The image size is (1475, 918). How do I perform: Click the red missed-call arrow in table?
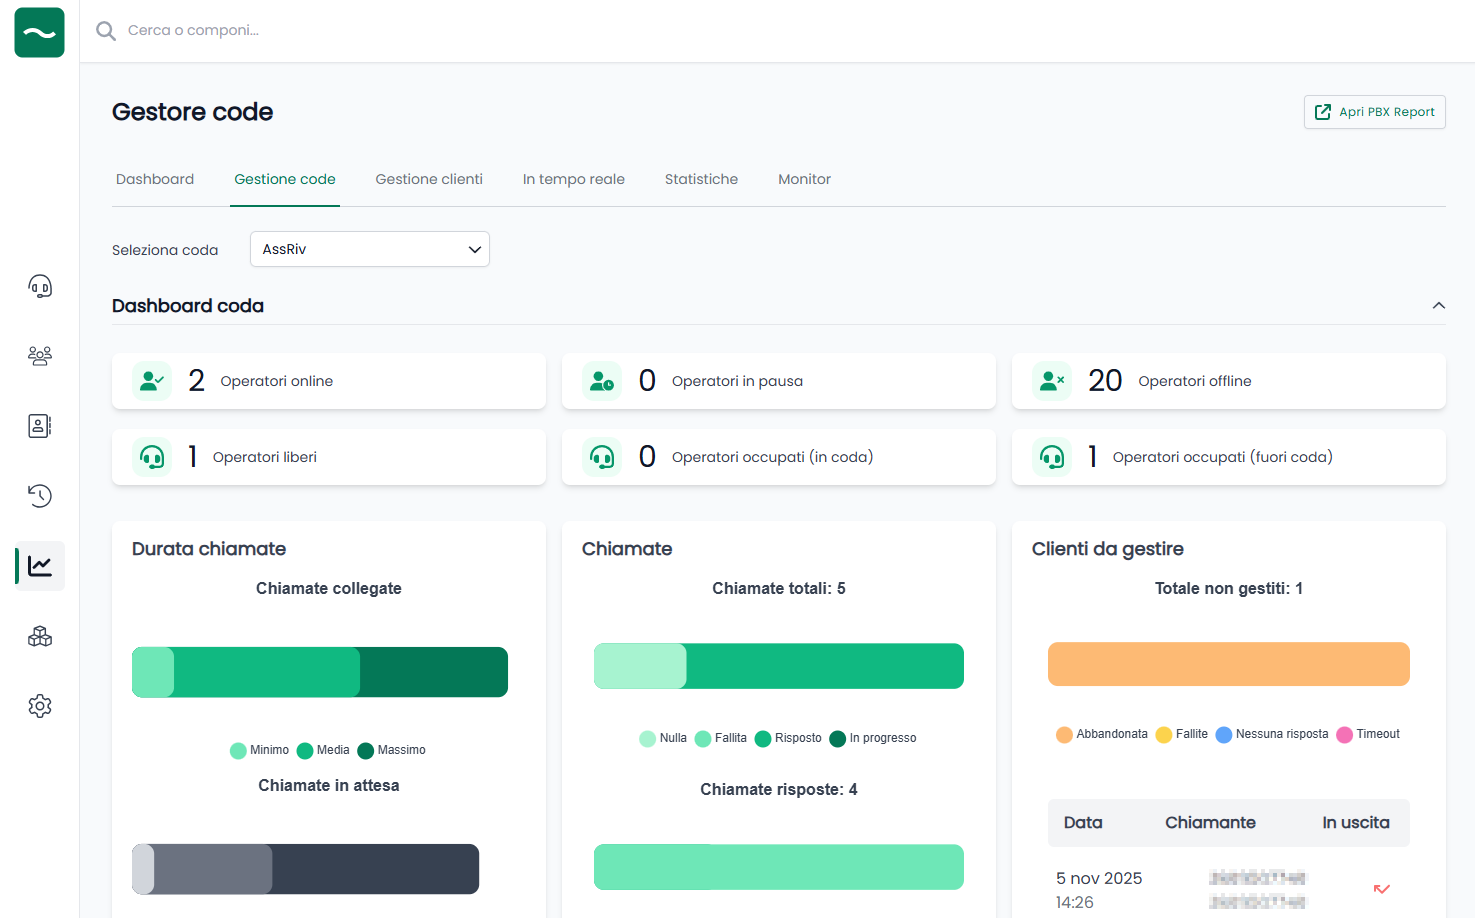click(1382, 889)
